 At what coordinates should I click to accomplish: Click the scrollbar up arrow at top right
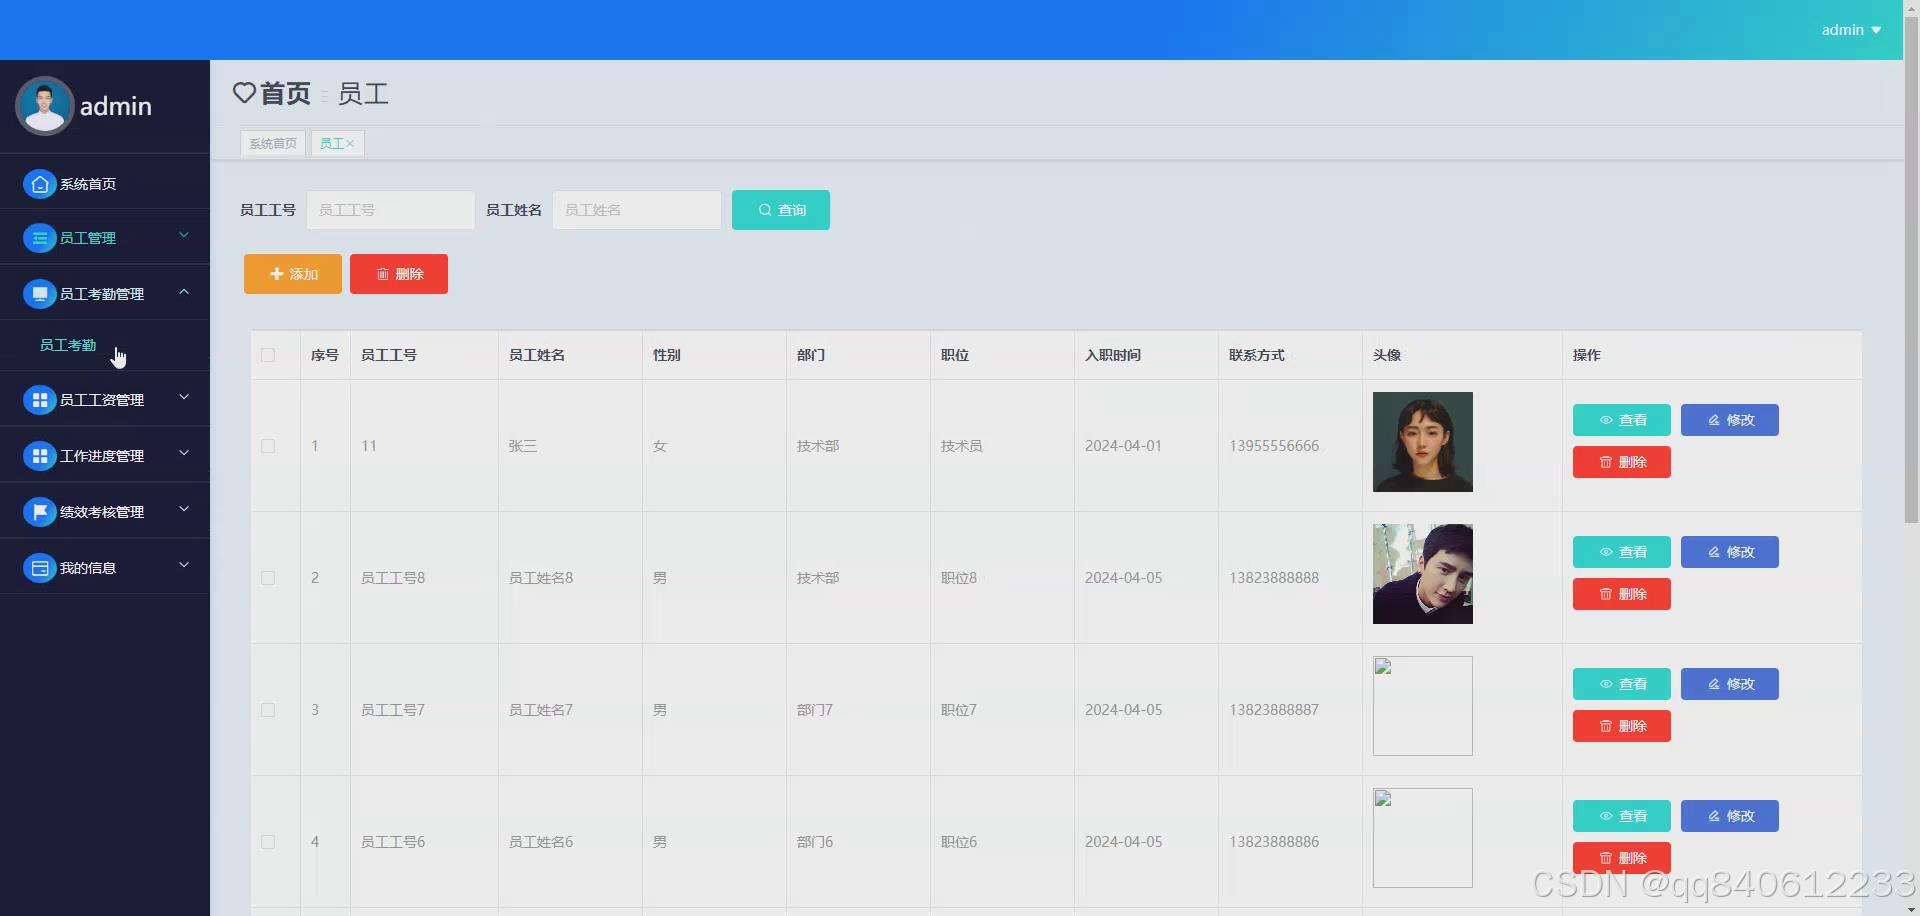1911,8
